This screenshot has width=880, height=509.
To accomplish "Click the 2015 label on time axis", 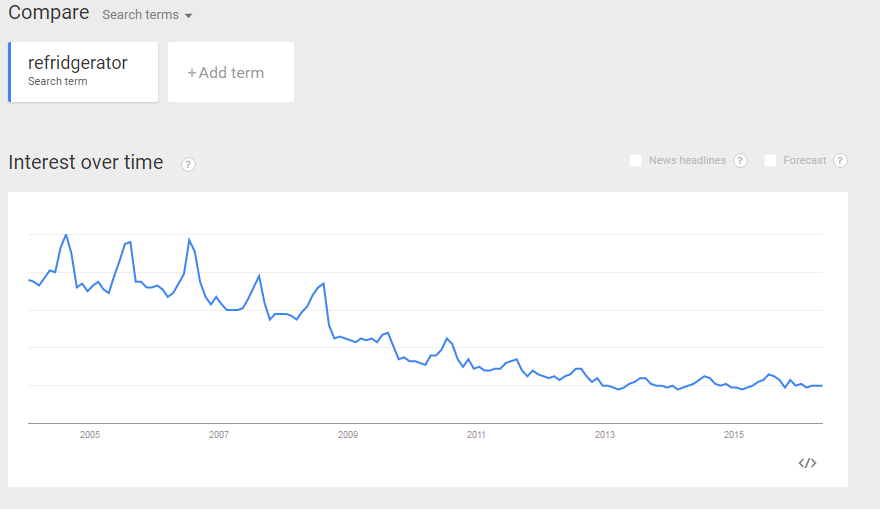I will 734,434.
